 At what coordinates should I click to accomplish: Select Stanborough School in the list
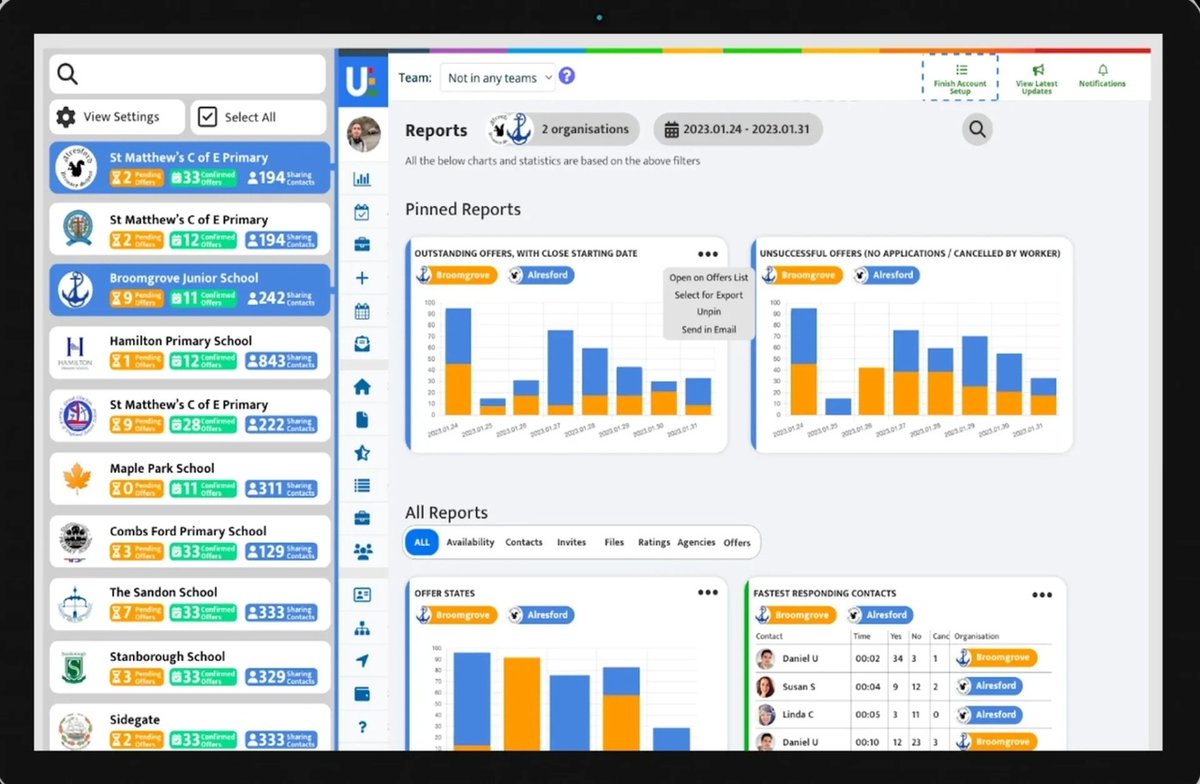(189, 668)
